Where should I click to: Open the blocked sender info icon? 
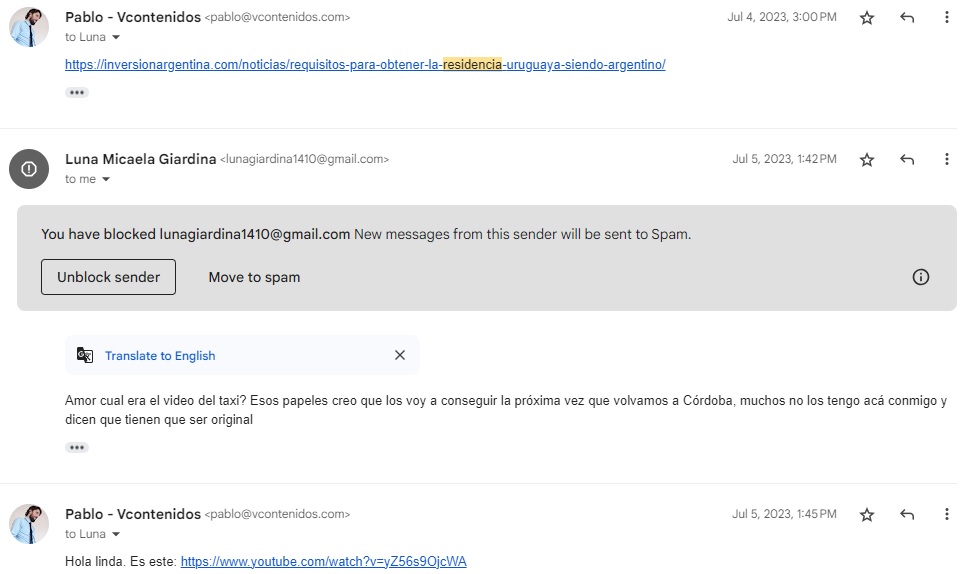pyautogui.click(x=920, y=277)
